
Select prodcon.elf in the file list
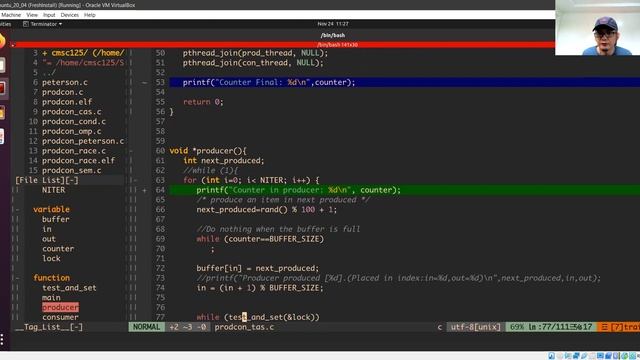67,102
